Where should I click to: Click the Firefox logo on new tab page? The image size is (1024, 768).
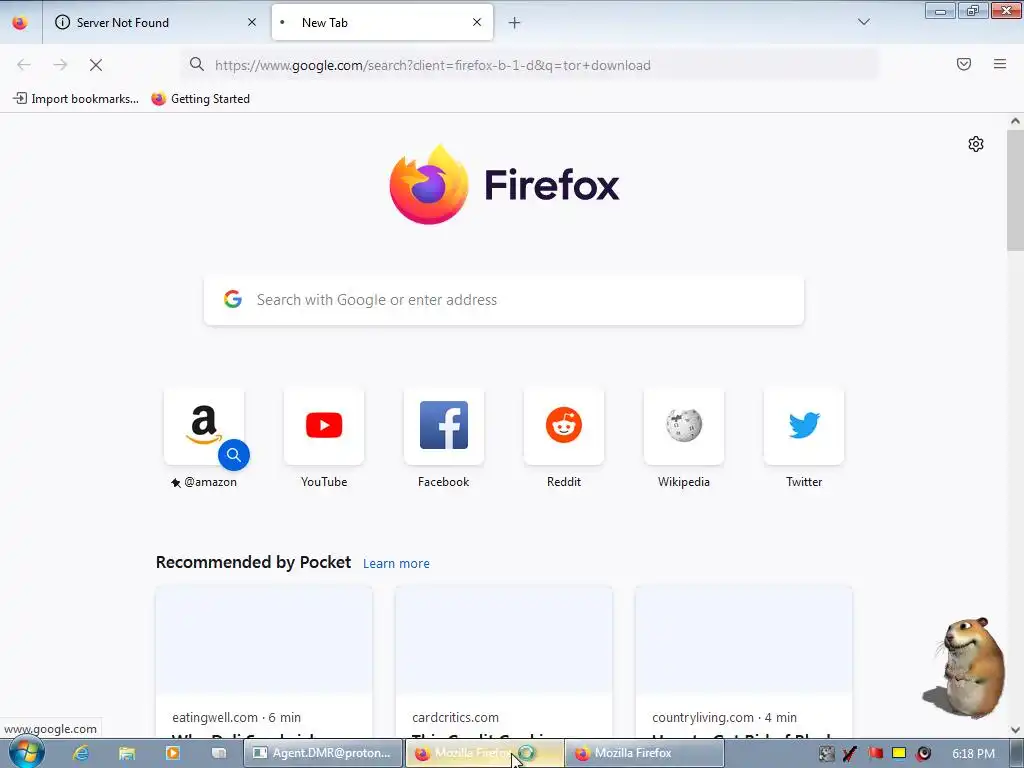[504, 185]
